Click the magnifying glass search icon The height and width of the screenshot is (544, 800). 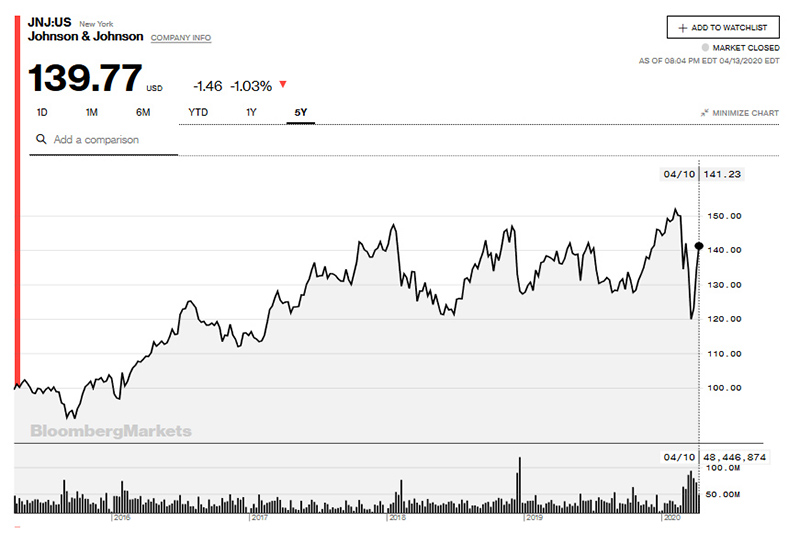pyautogui.click(x=41, y=140)
